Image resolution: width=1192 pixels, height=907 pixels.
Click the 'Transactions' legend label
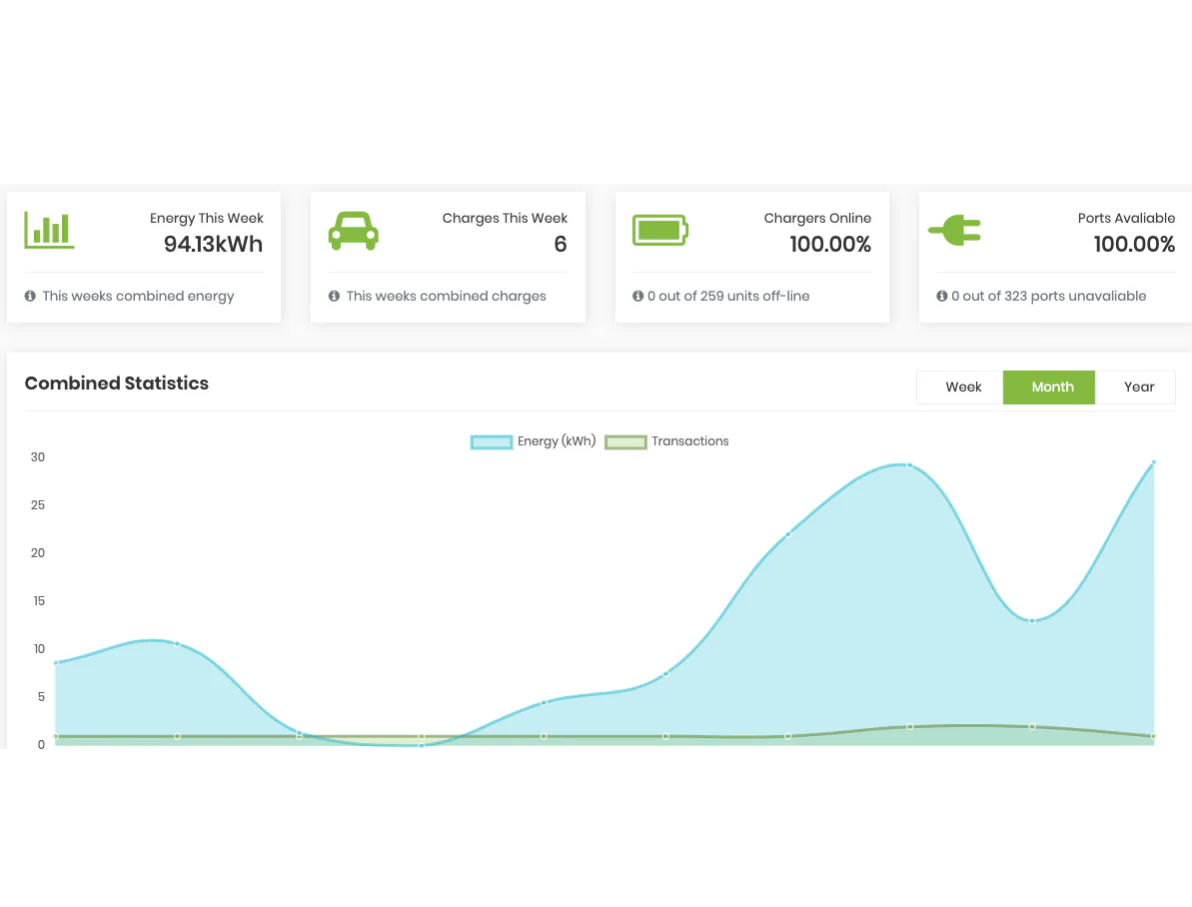click(x=690, y=441)
